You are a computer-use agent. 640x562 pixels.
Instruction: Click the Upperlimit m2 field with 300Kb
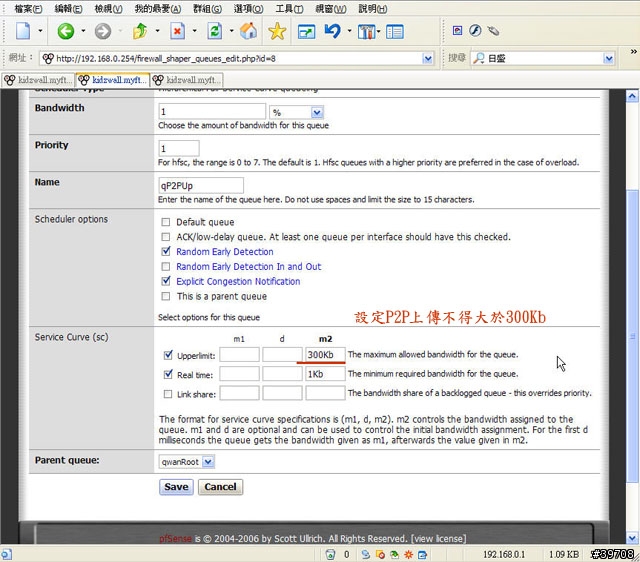[x=325, y=354]
